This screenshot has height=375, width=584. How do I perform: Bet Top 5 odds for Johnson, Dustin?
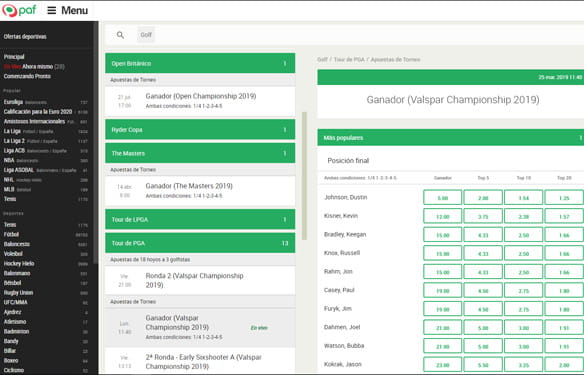483,197
